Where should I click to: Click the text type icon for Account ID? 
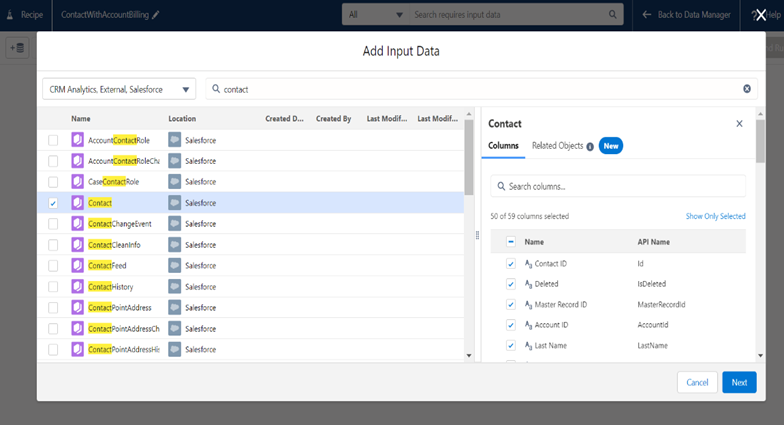point(528,325)
